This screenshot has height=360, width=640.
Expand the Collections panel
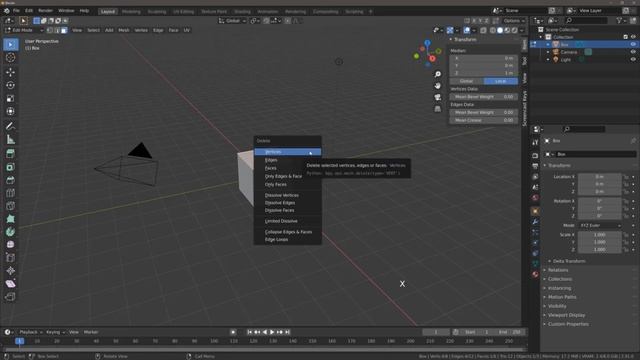coord(559,279)
